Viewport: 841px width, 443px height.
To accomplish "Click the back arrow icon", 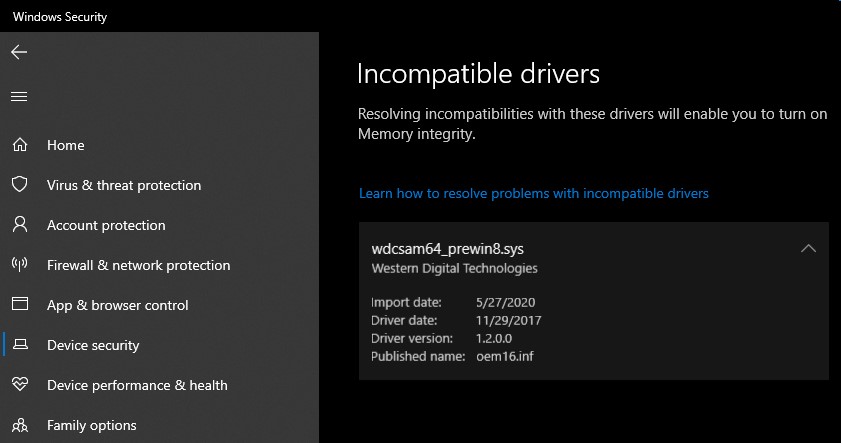I will click(x=19, y=52).
